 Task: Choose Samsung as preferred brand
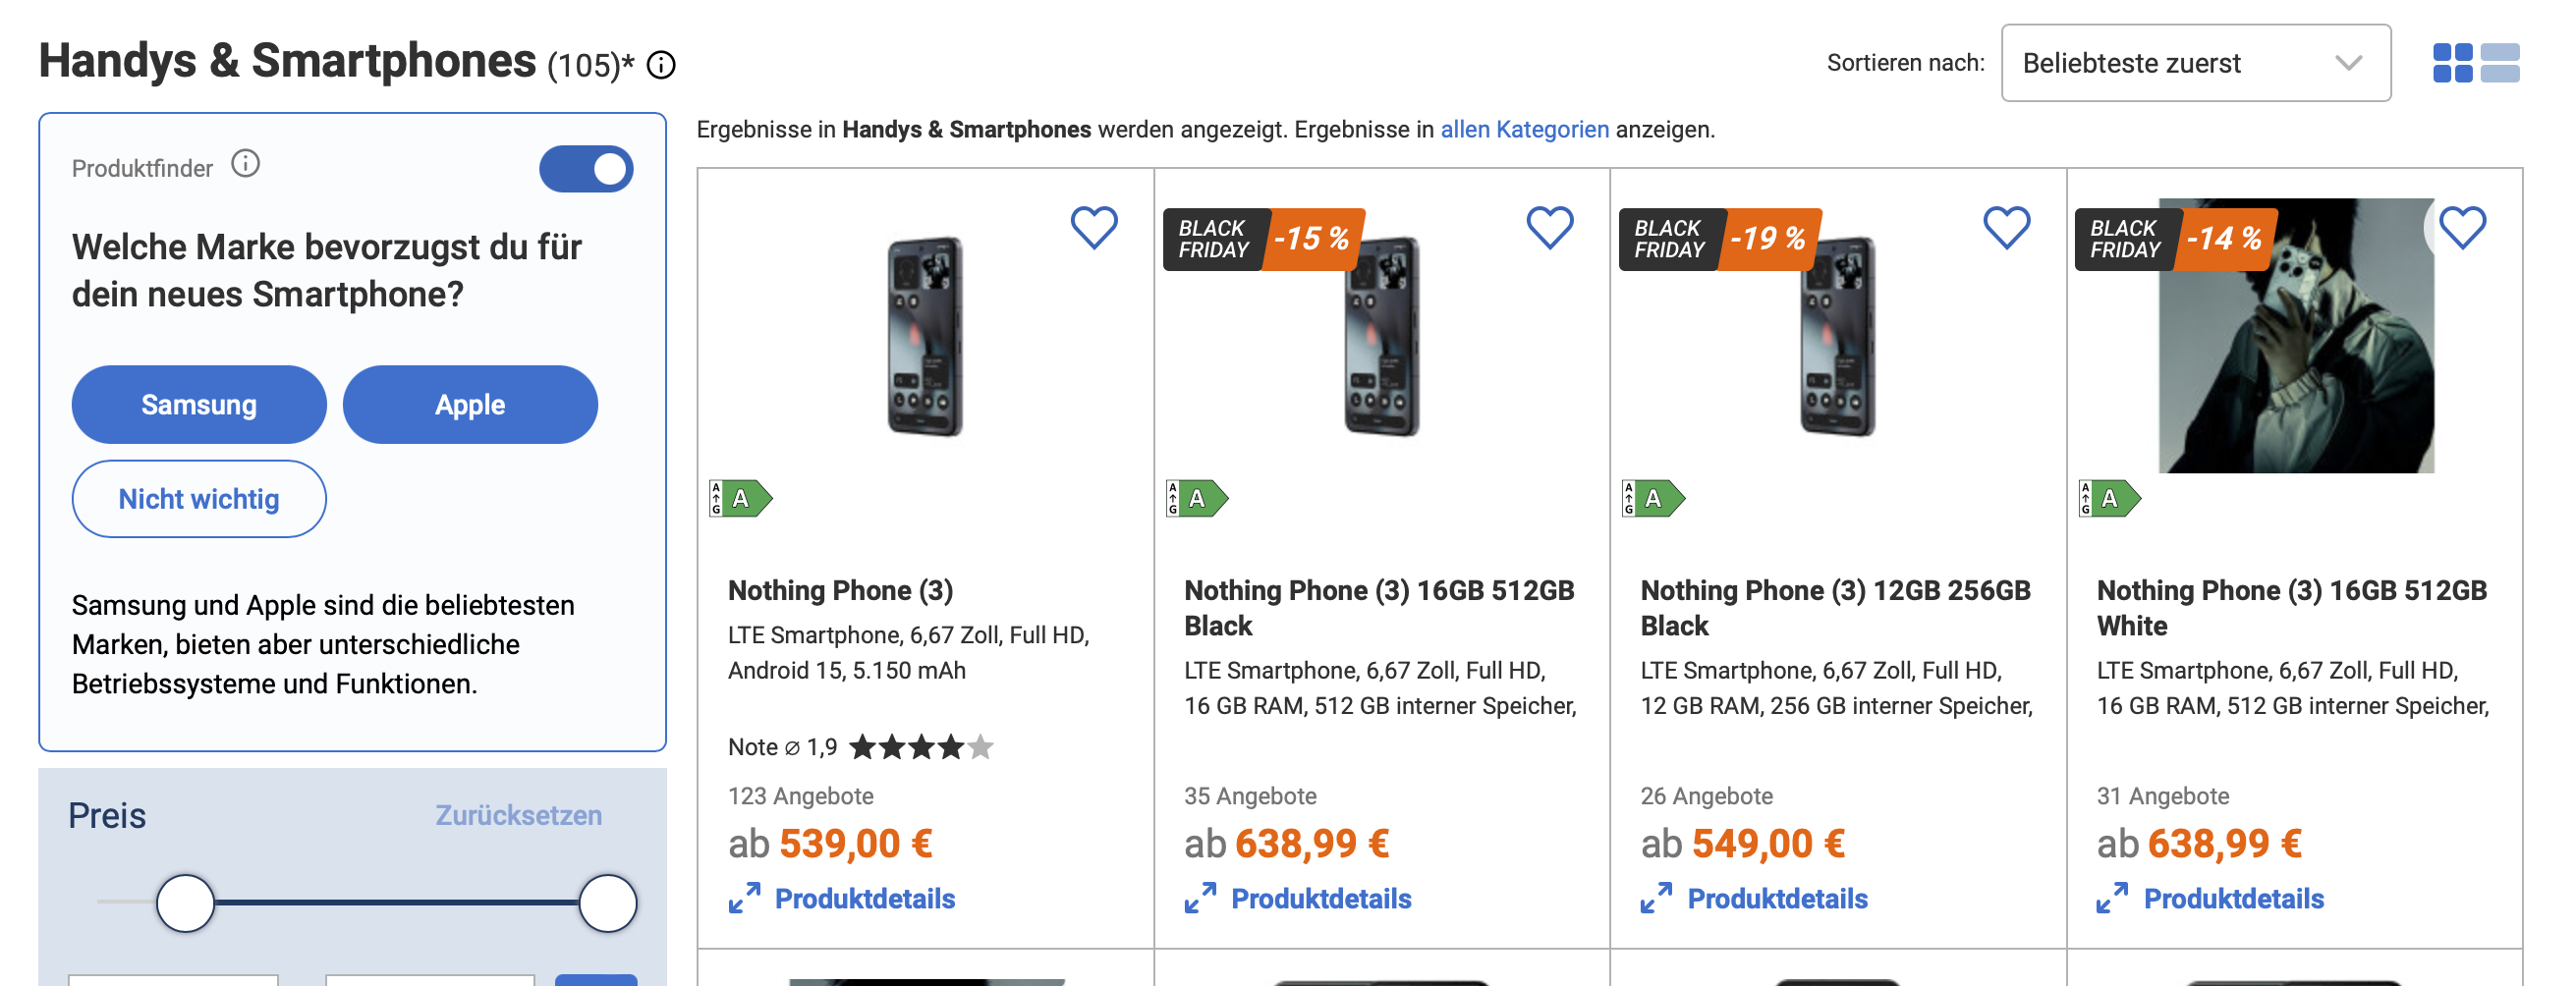(199, 405)
